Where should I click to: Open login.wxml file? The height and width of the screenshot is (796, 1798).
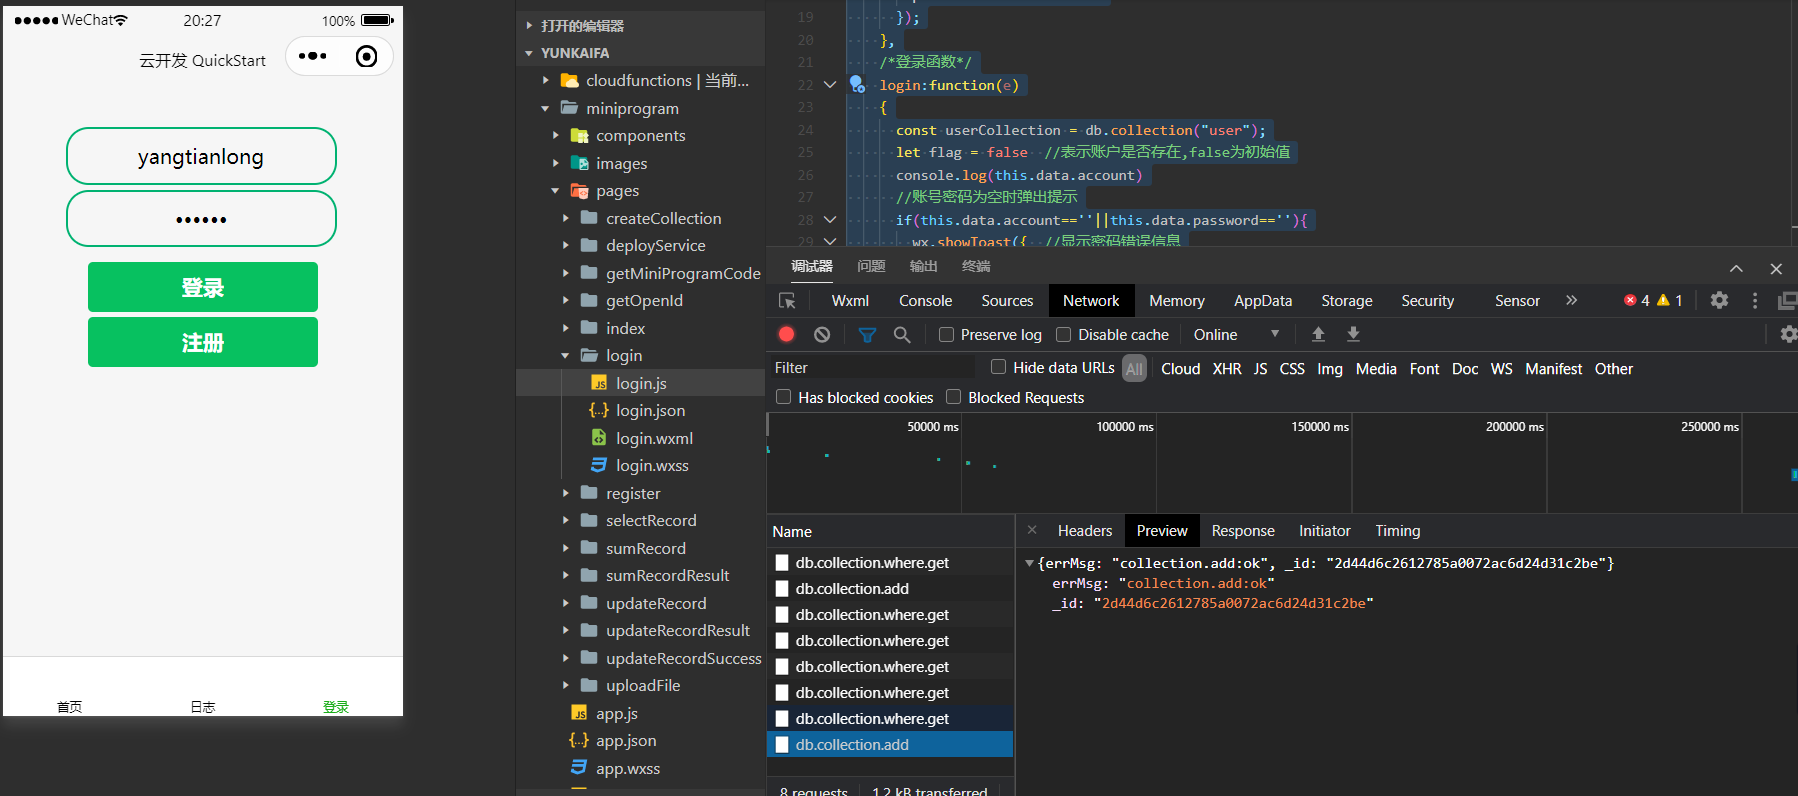(x=654, y=438)
